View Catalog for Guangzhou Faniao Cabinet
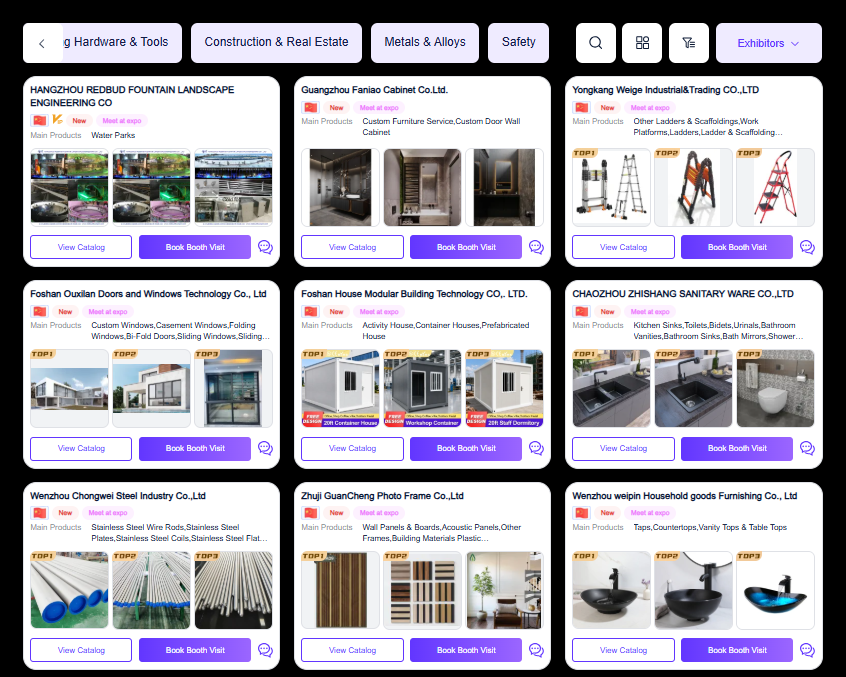The width and height of the screenshot is (846, 677). 352,247
